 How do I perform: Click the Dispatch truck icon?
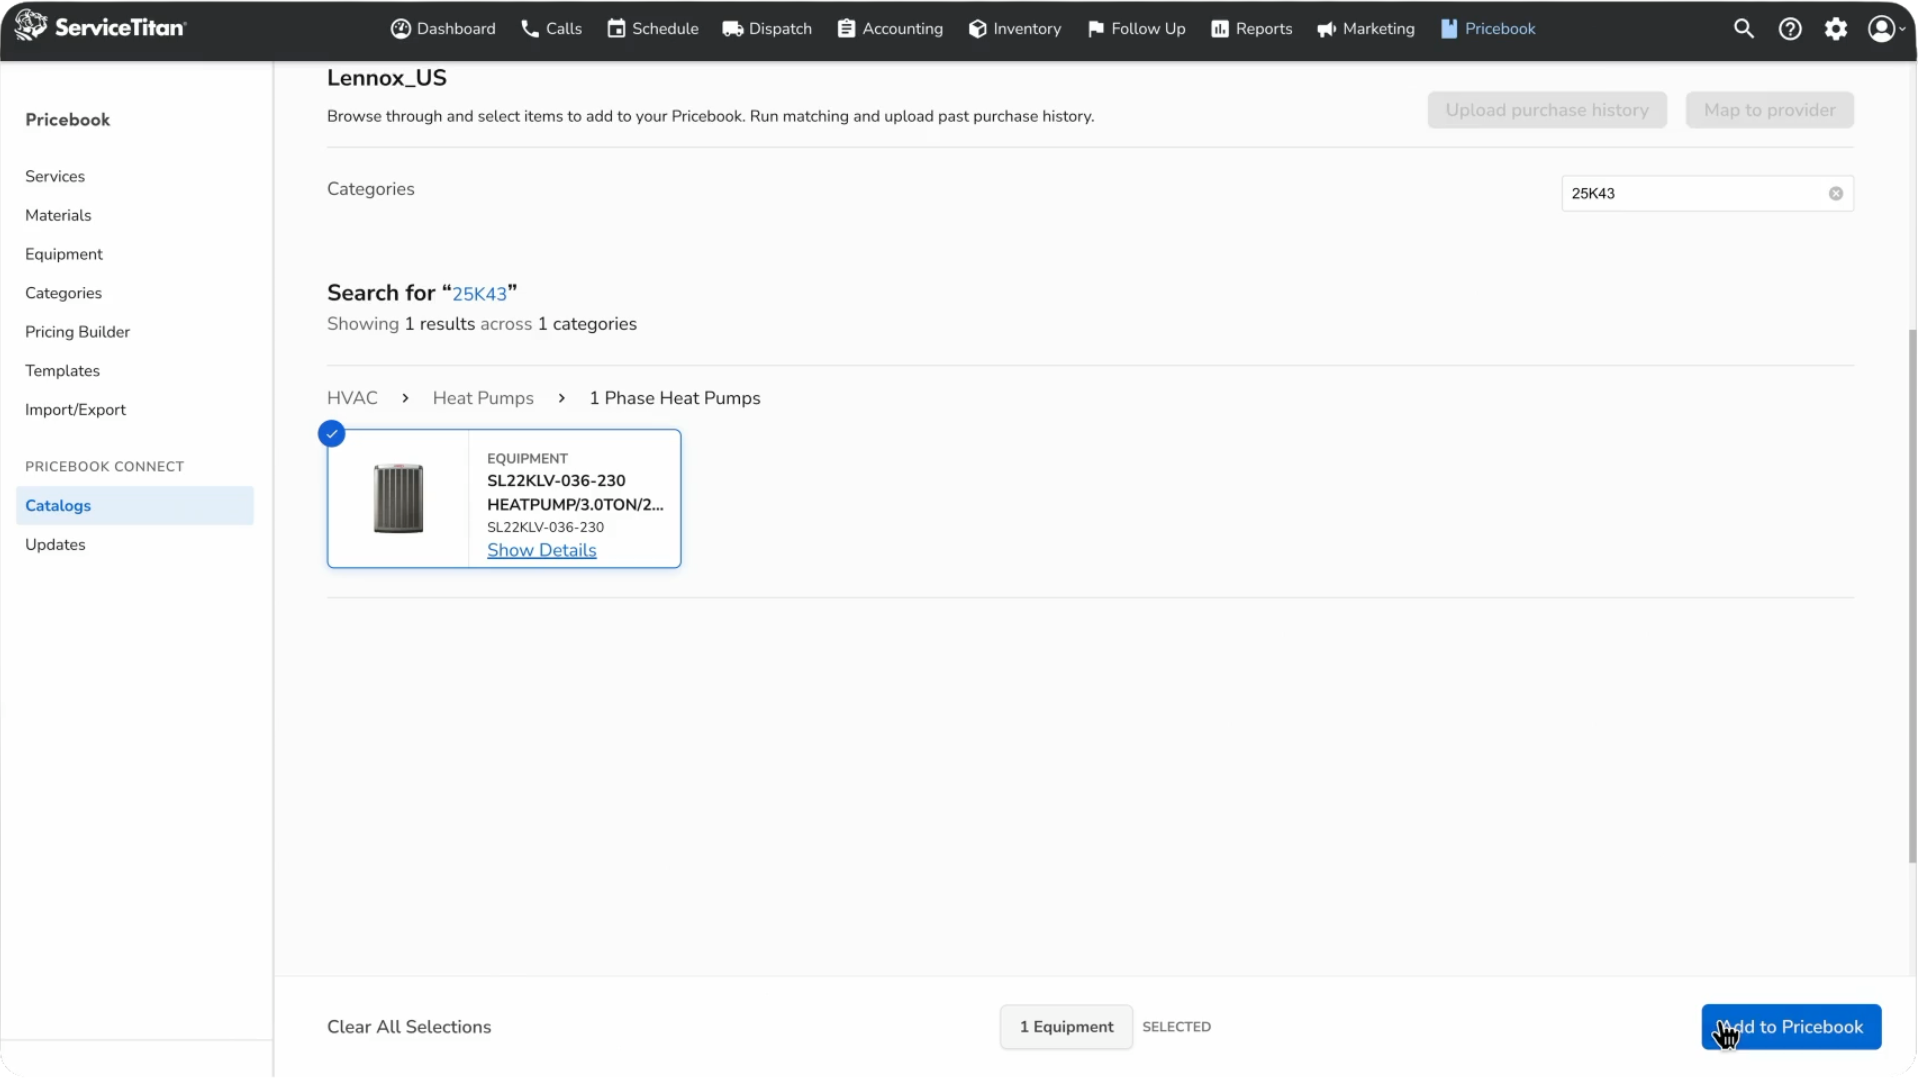pyautogui.click(x=733, y=29)
